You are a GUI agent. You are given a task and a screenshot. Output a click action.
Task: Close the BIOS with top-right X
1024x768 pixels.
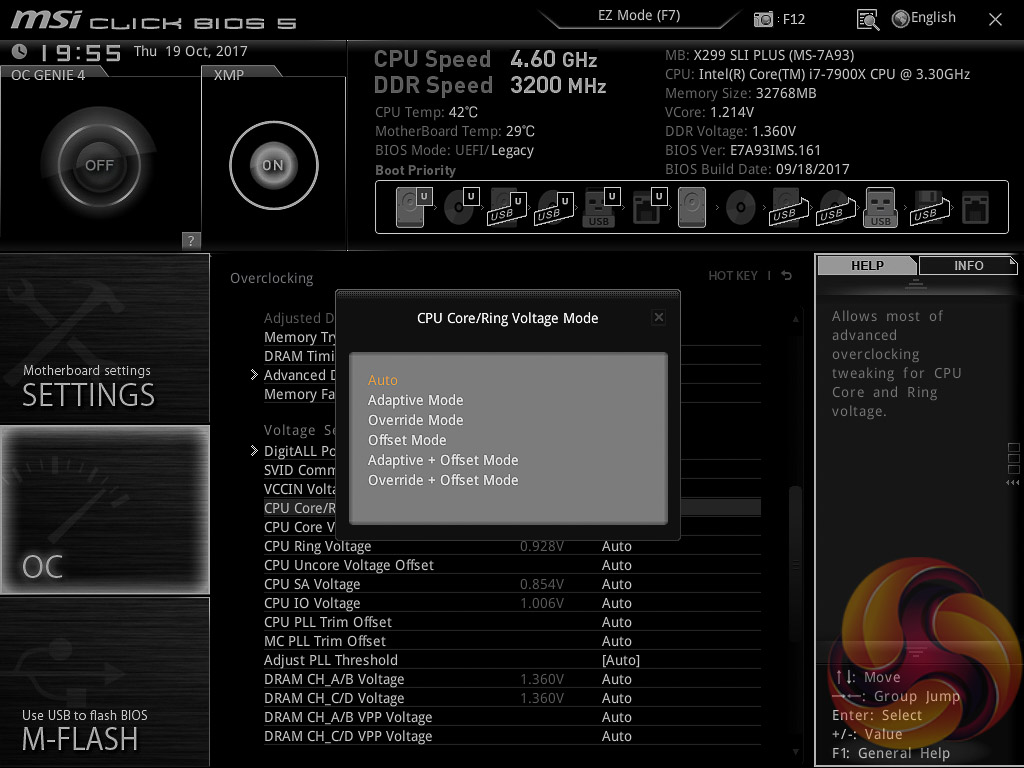coord(995,20)
